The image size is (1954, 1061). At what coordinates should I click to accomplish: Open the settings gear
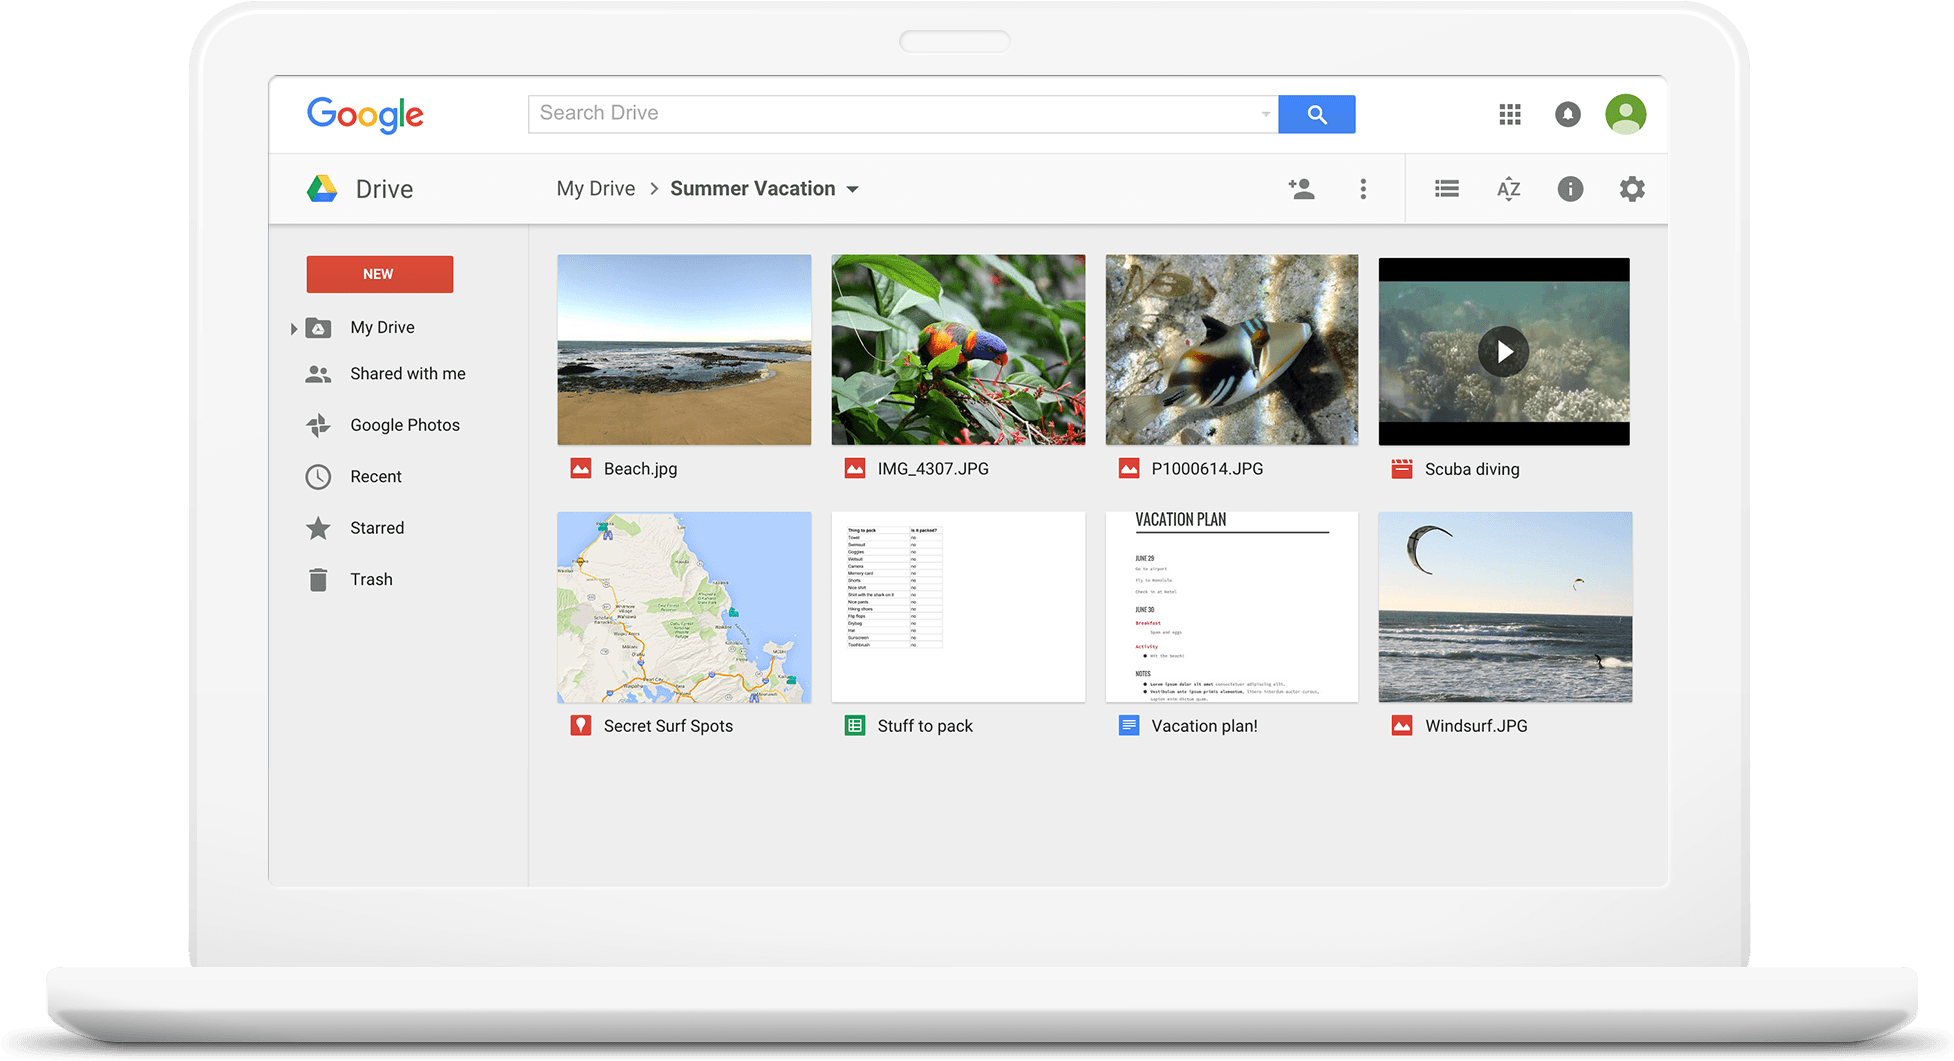[x=1632, y=189]
